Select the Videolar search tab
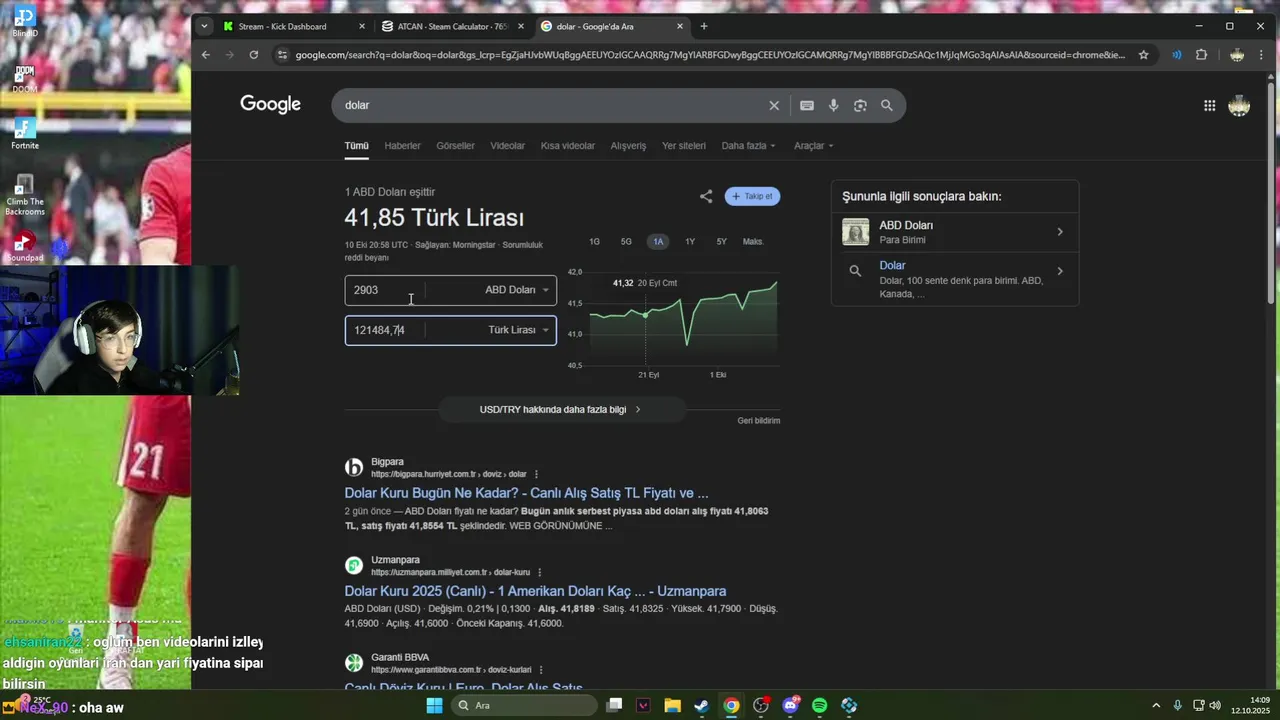This screenshot has height=720, width=1280. tap(507, 146)
